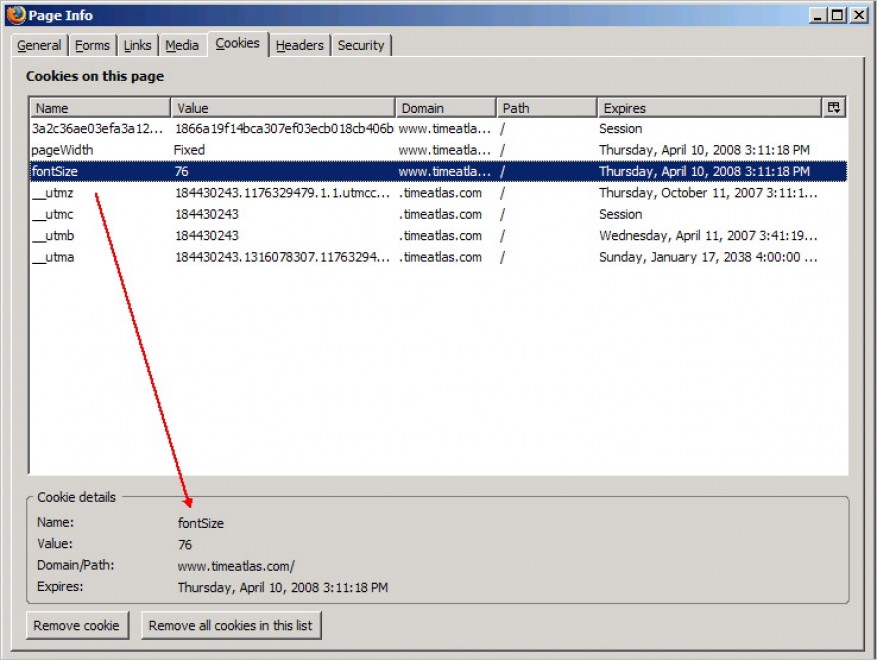Minimize the Page Info window

pos(818,15)
